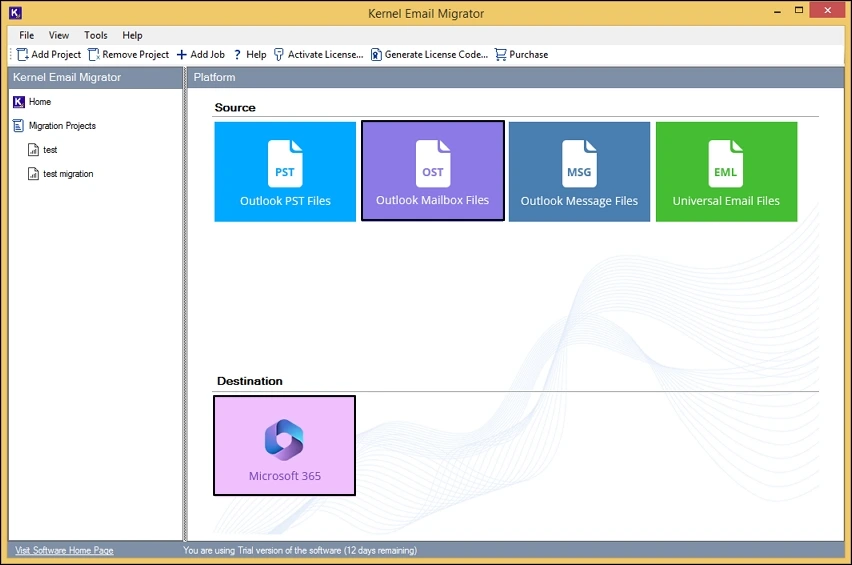Click the Remove Project toolbar label
Screen dimensions: 852x565
135,54
